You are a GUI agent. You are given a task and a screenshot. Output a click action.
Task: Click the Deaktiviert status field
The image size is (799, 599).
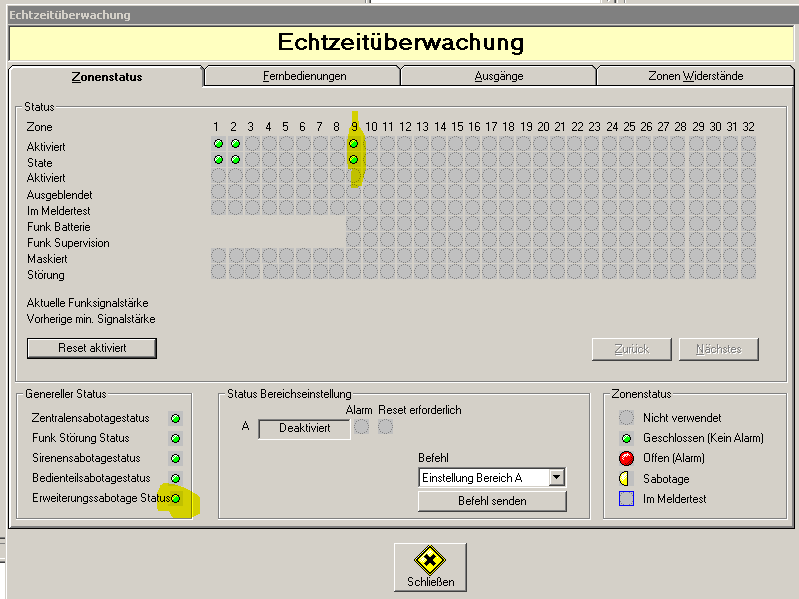(x=305, y=429)
